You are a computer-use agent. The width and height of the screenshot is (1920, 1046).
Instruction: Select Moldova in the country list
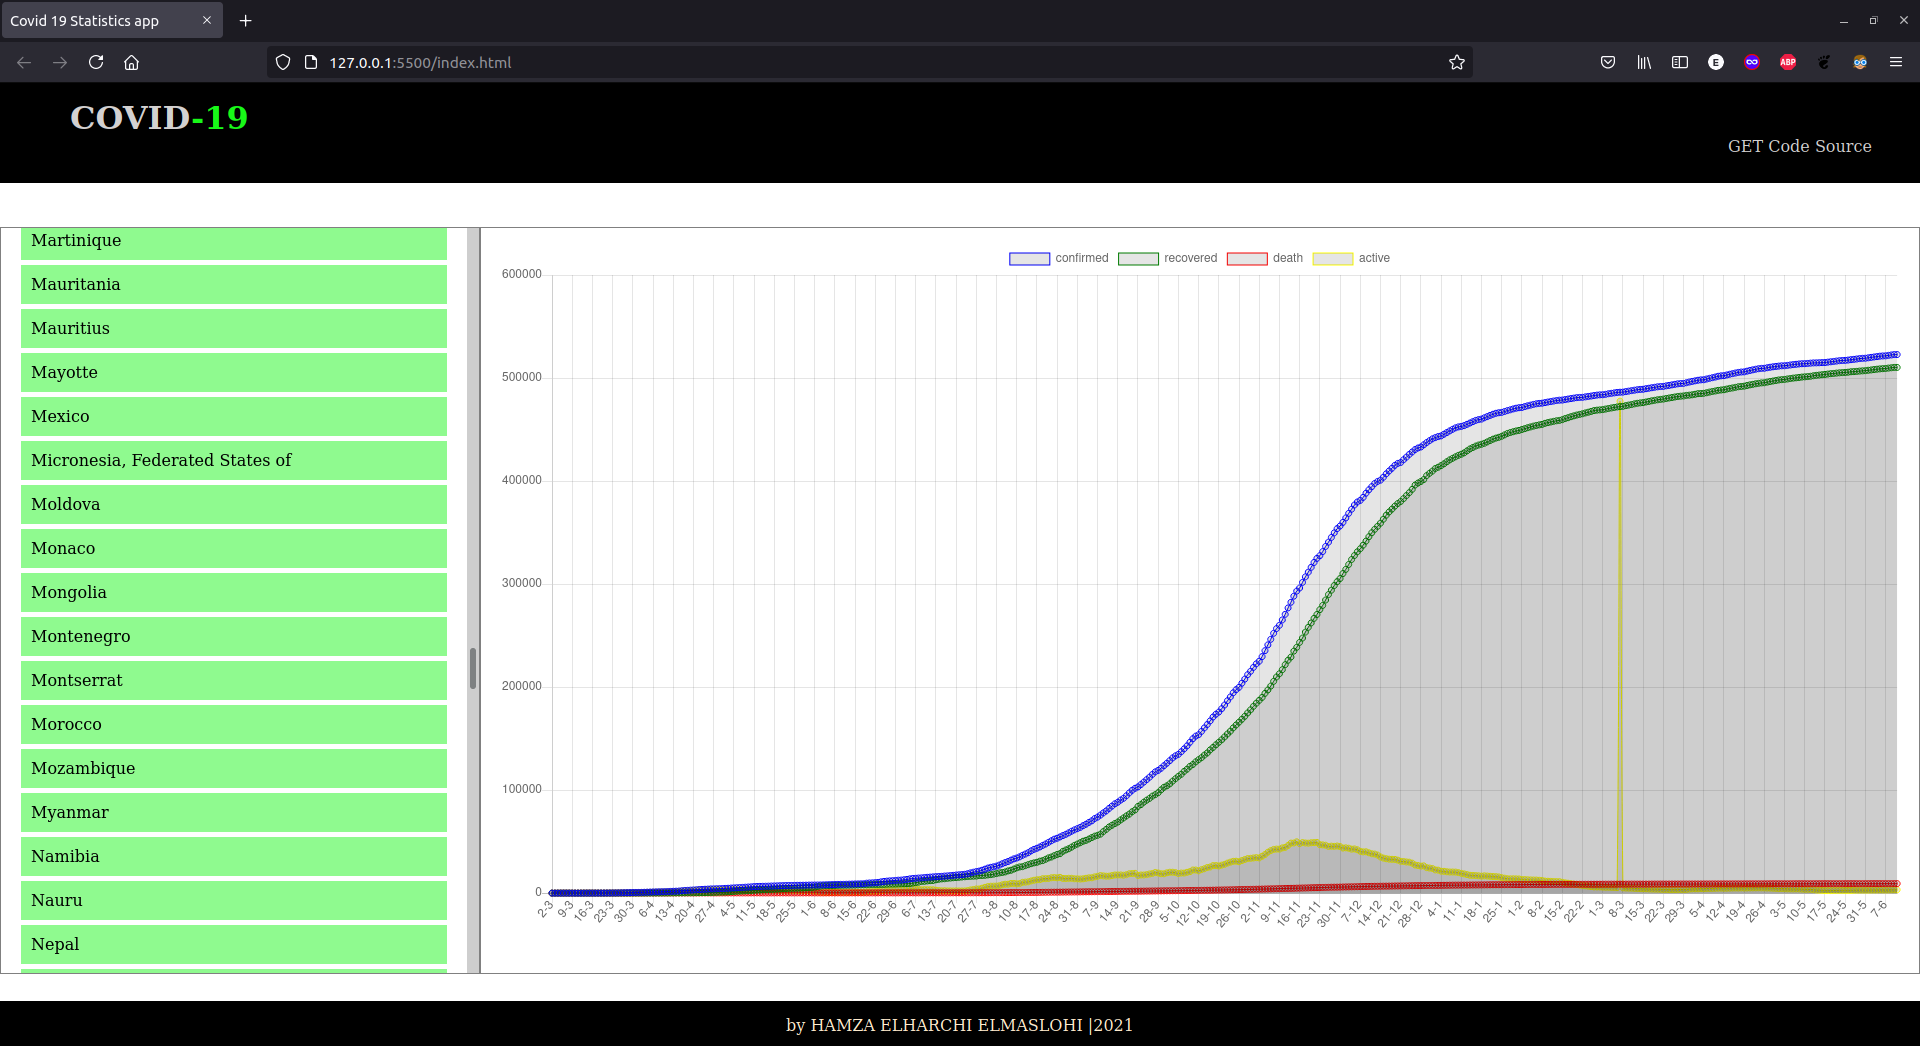[x=234, y=504]
